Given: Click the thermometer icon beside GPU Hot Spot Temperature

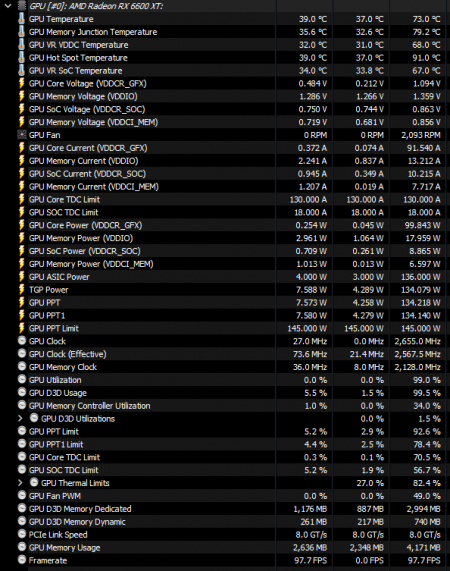Looking at the screenshot, I should pos(21,58).
